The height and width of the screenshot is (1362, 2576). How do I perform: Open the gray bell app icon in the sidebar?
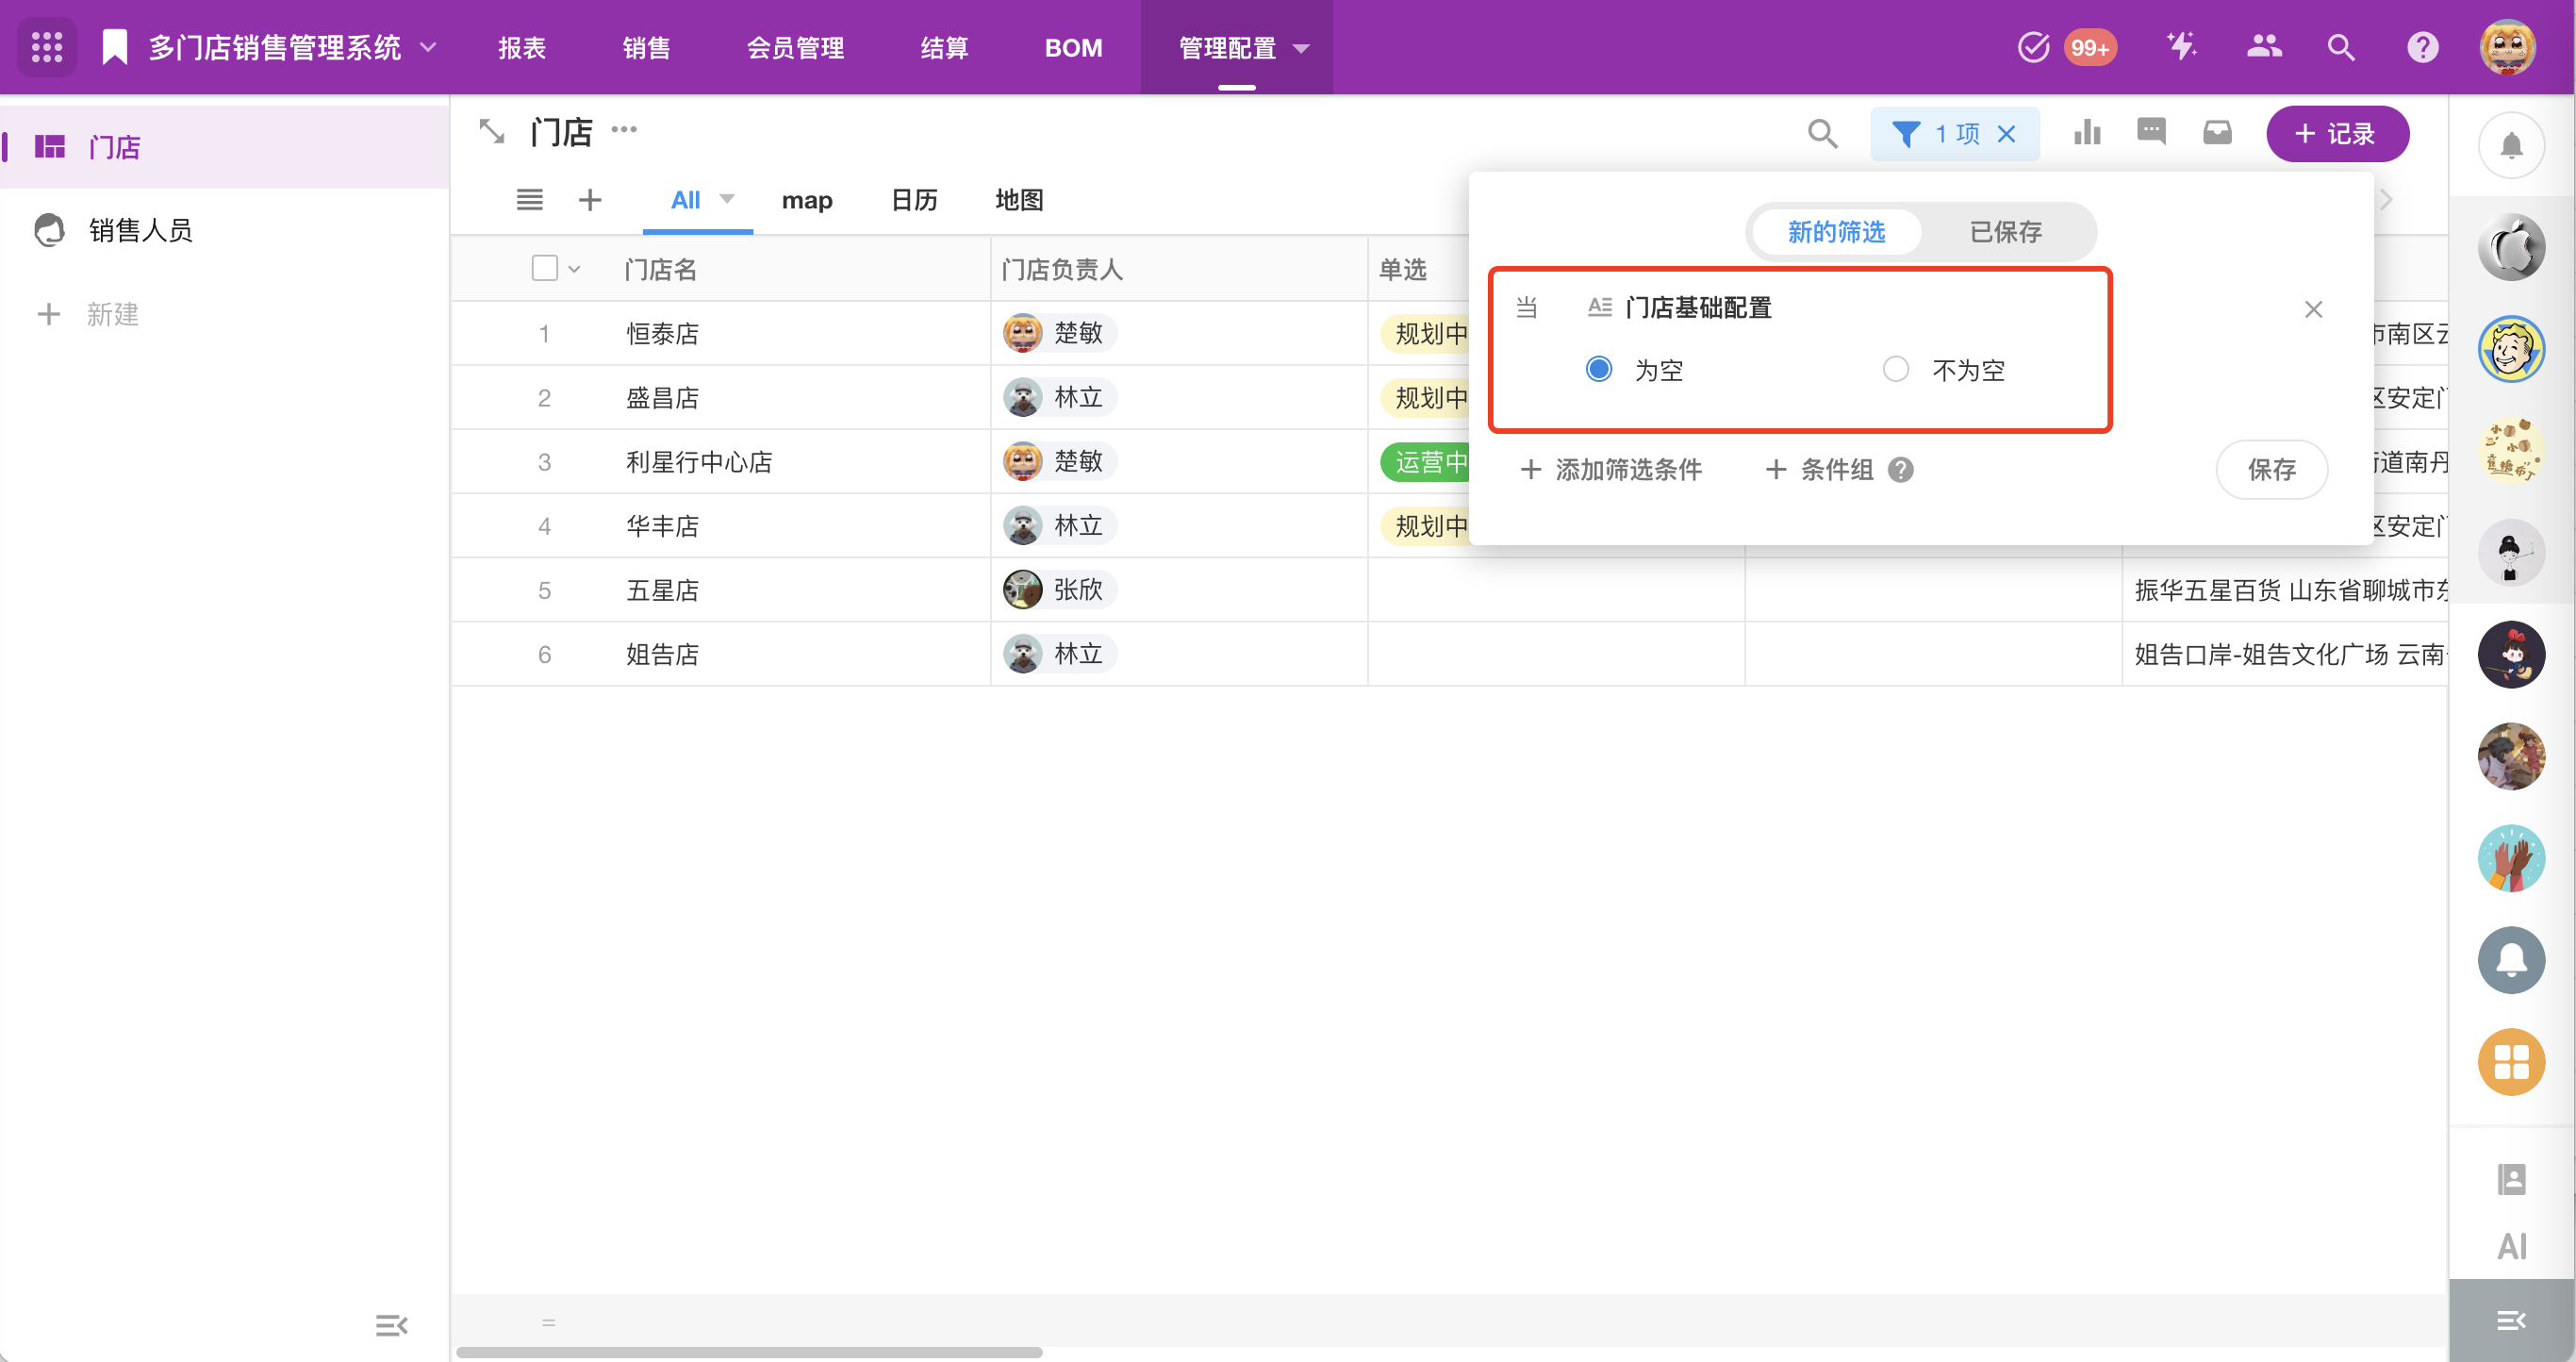click(x=2511, y=959)
